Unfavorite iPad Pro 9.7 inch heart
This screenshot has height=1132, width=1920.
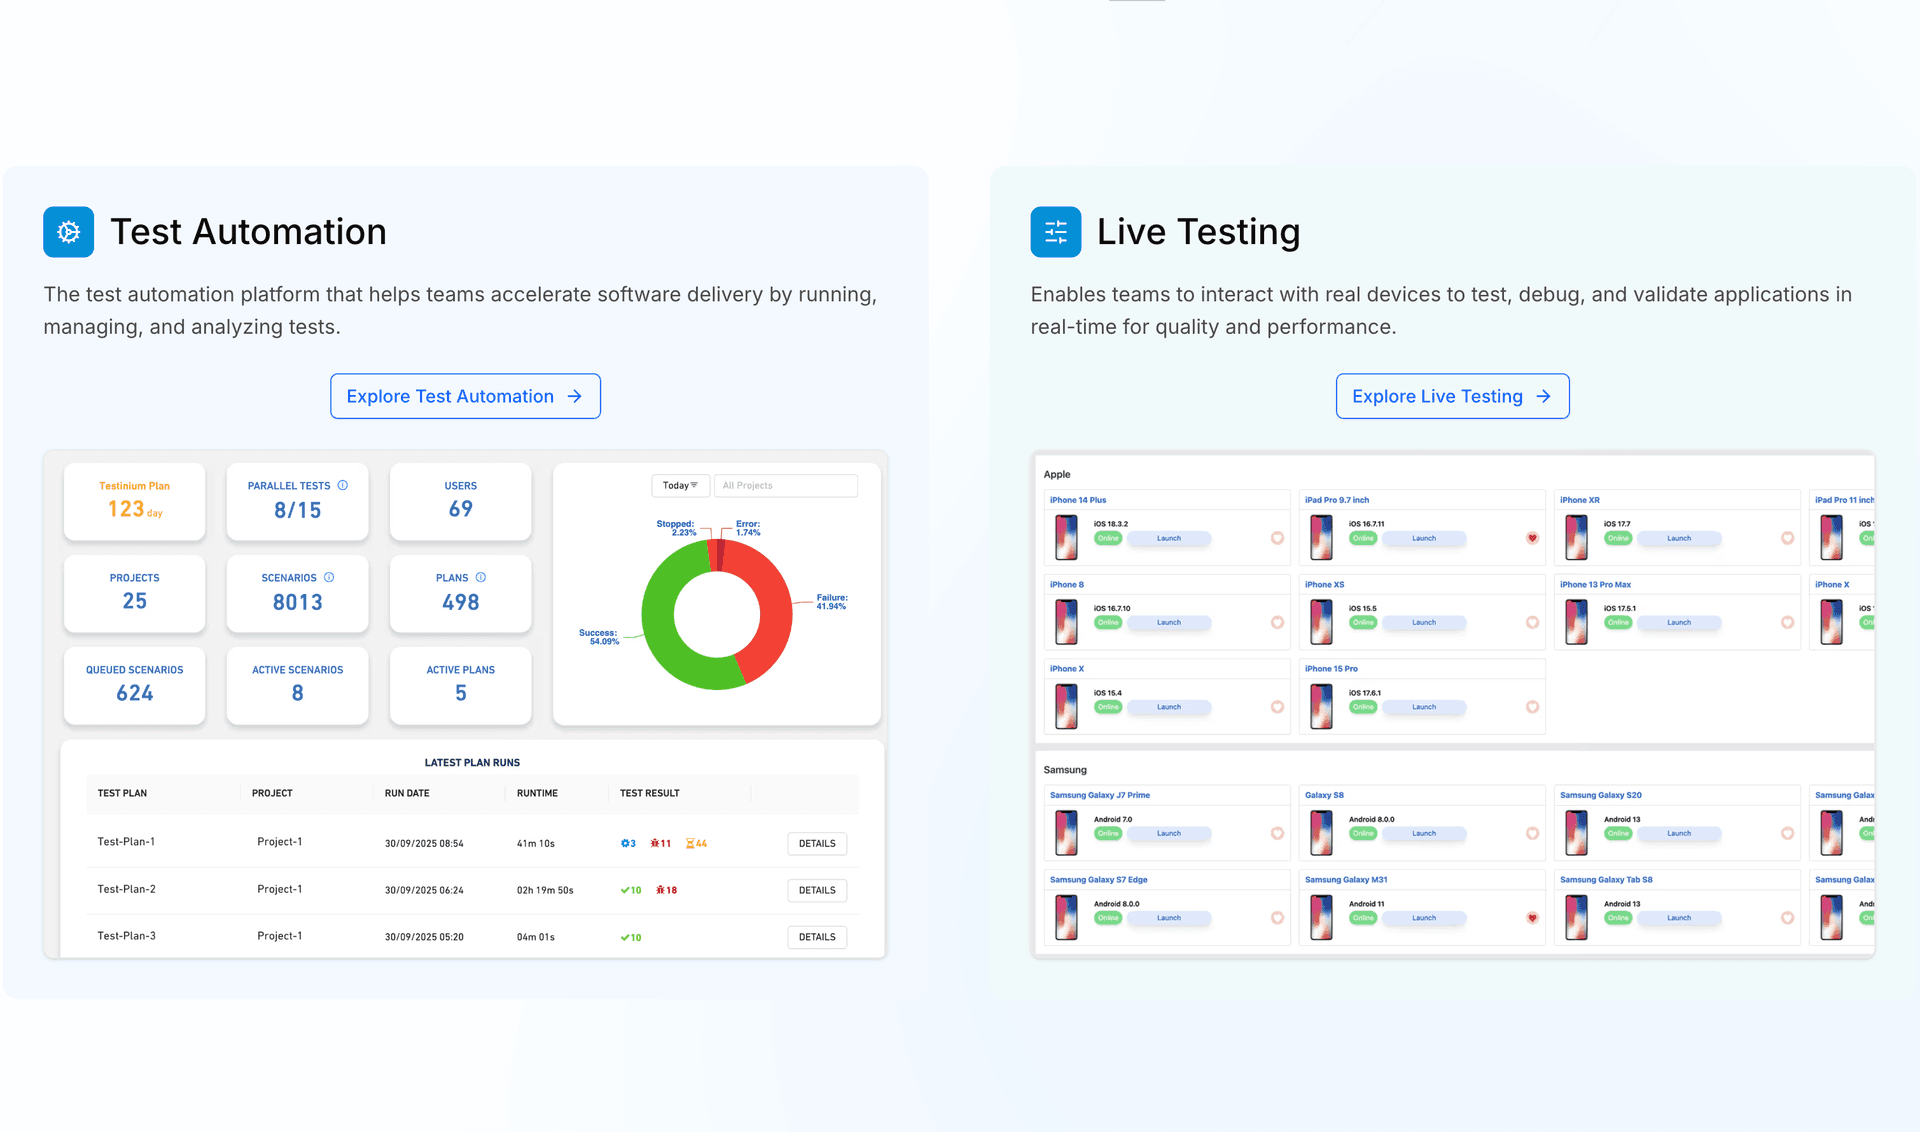tap(1532, 538)
